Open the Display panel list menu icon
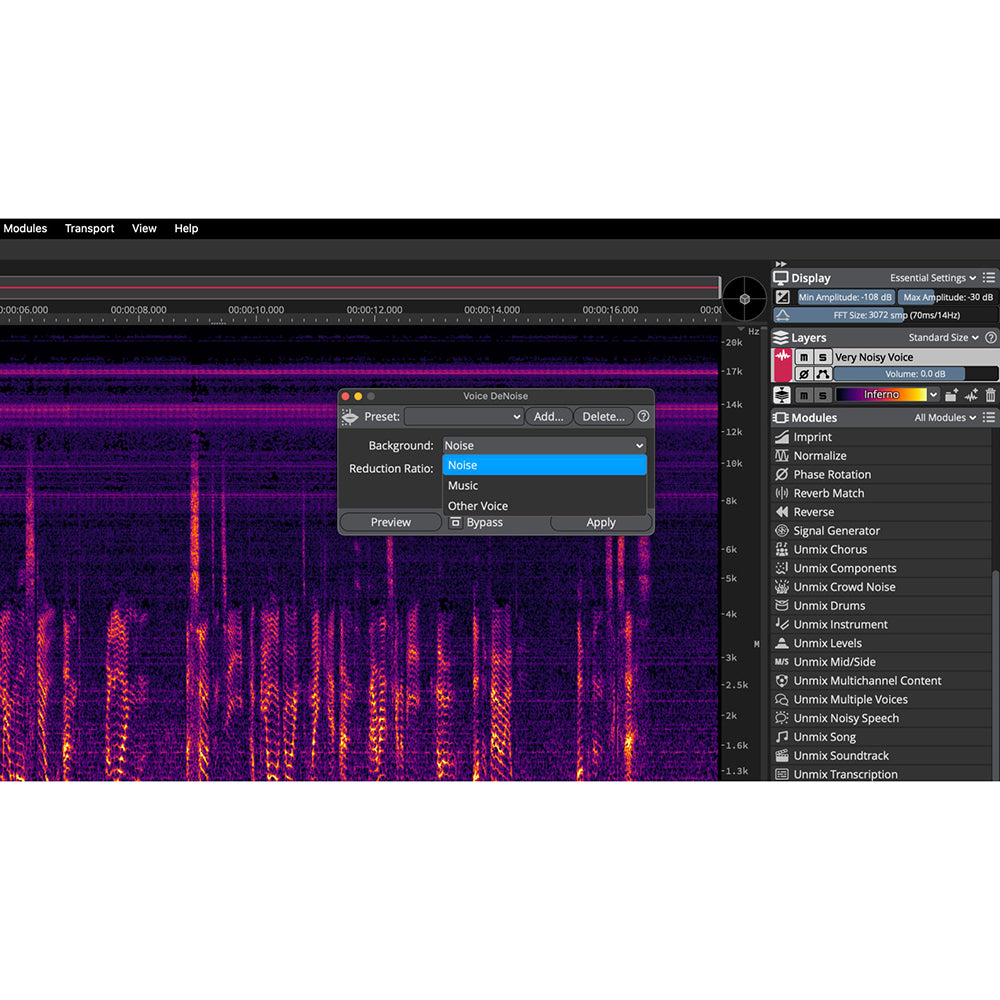The height and width of the screenshot is (1000, 1000). point(989,278)
